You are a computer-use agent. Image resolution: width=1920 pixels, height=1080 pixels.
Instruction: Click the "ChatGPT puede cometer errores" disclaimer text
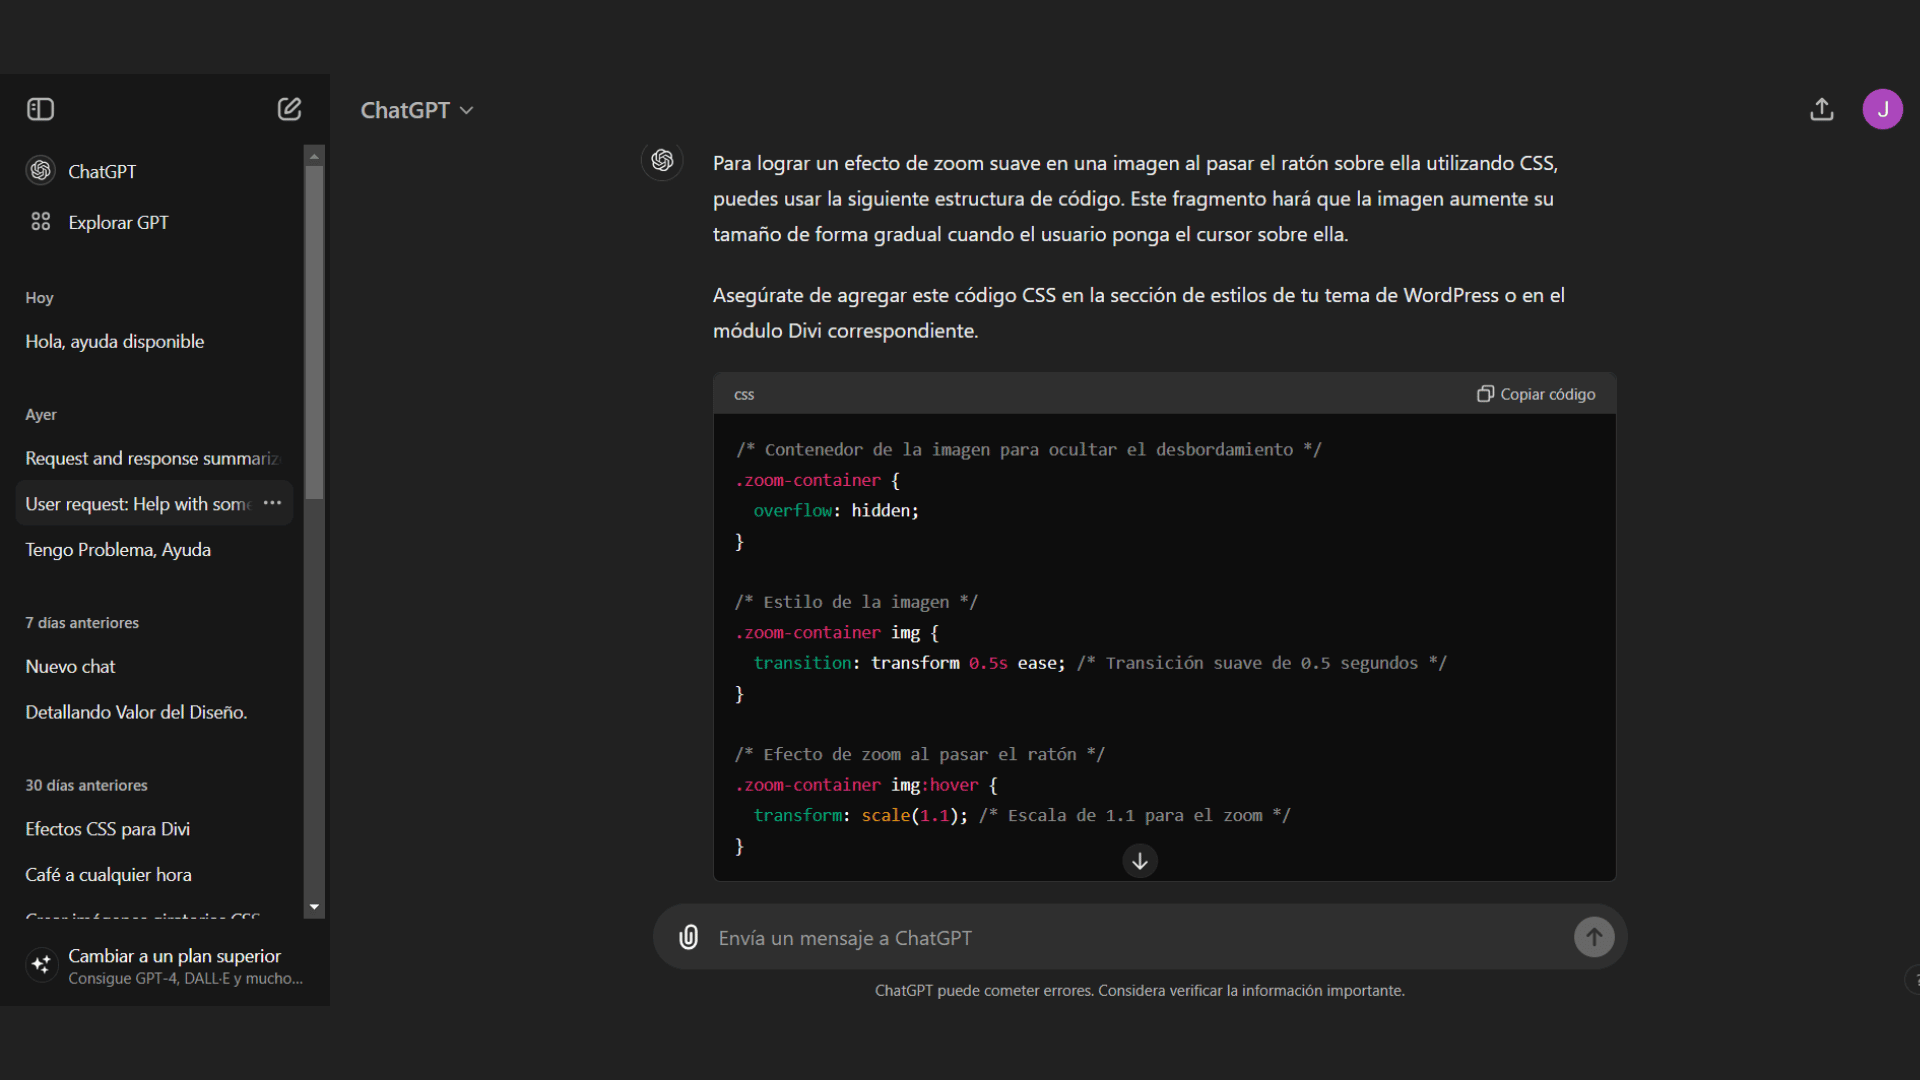click(x=1140, y=990)
